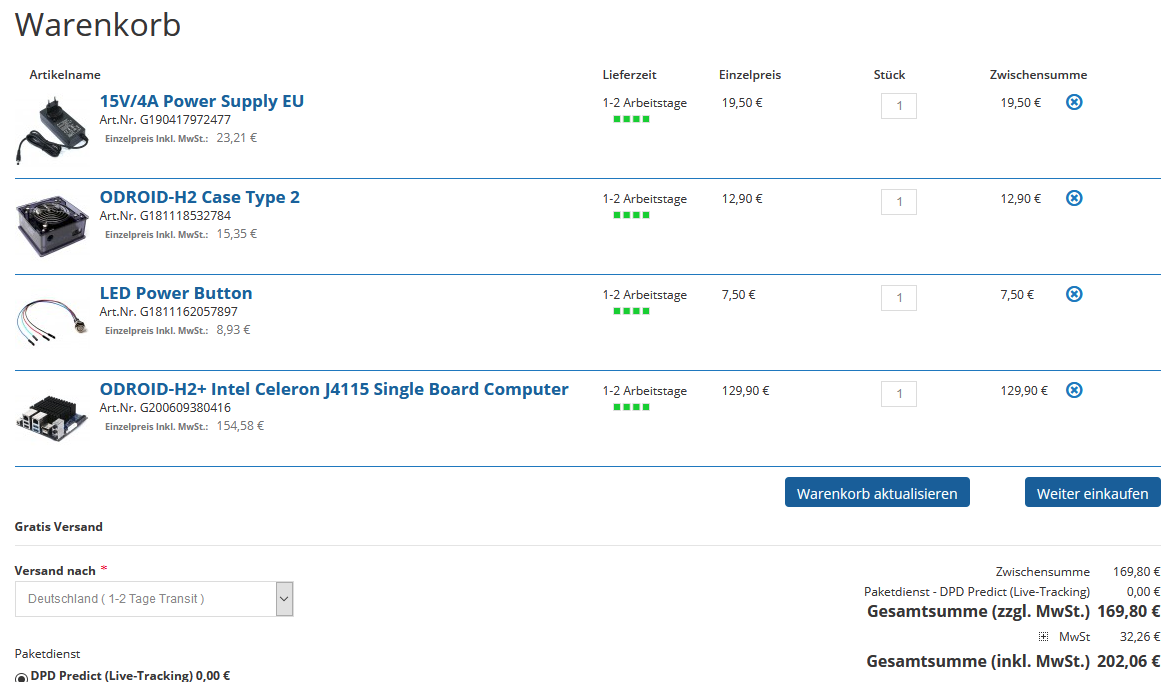Viewport: 1174px width, 682px height.
Task: Click the 23,21 € price incl. MwSt.
Action: [237, 138]
